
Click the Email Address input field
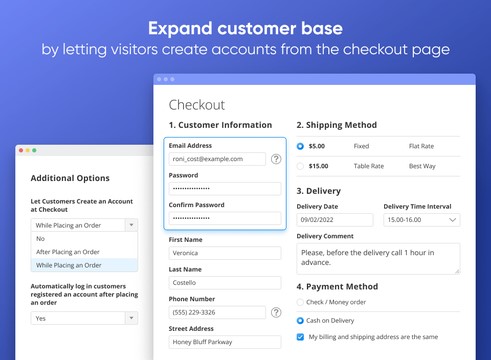coord(217,159)
